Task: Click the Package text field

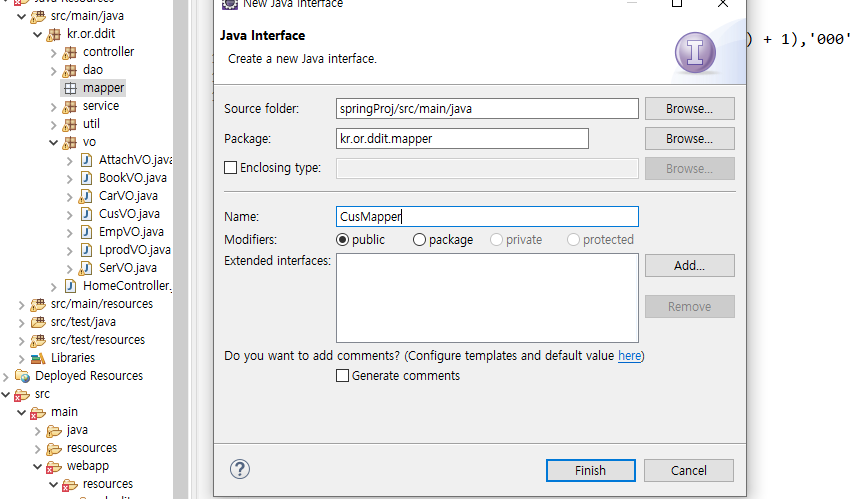Action: tap(462, 138)
